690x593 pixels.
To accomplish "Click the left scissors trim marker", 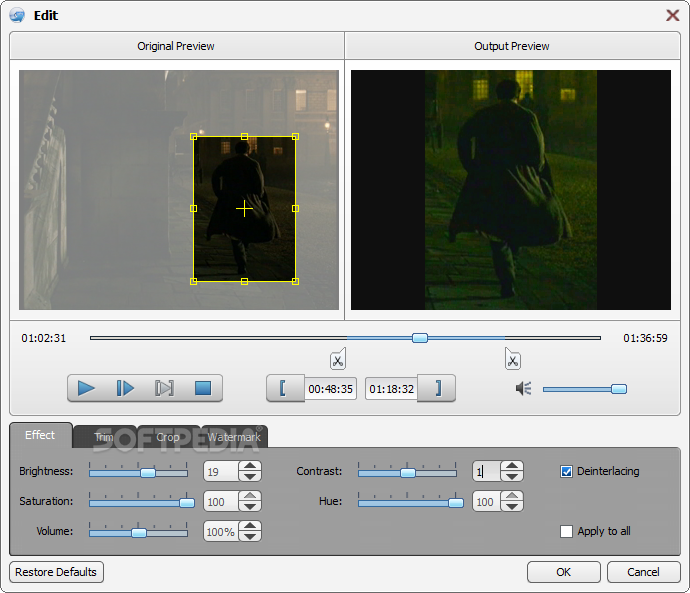I will pos(338,359).
